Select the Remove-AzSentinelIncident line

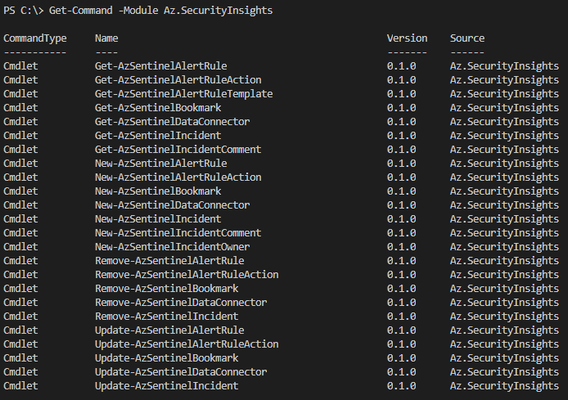pos(281,316)
